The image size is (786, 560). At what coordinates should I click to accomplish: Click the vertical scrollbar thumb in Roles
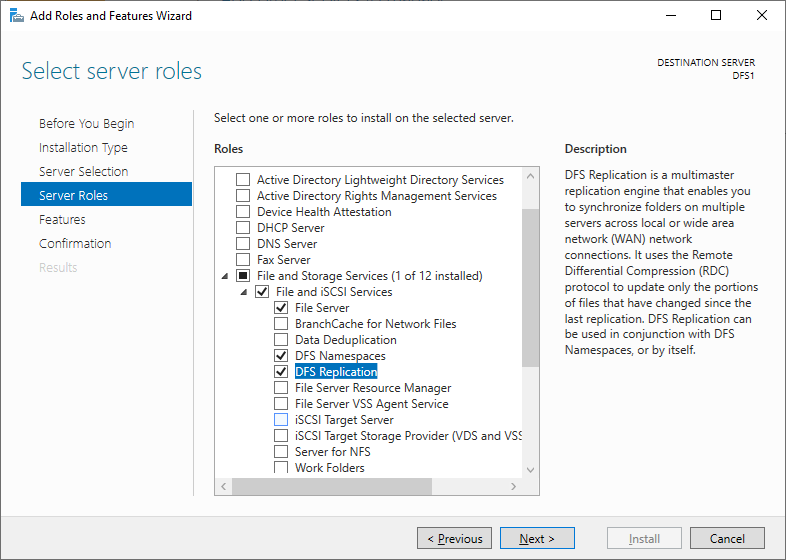pyautogui.click(x=530, y=288)
